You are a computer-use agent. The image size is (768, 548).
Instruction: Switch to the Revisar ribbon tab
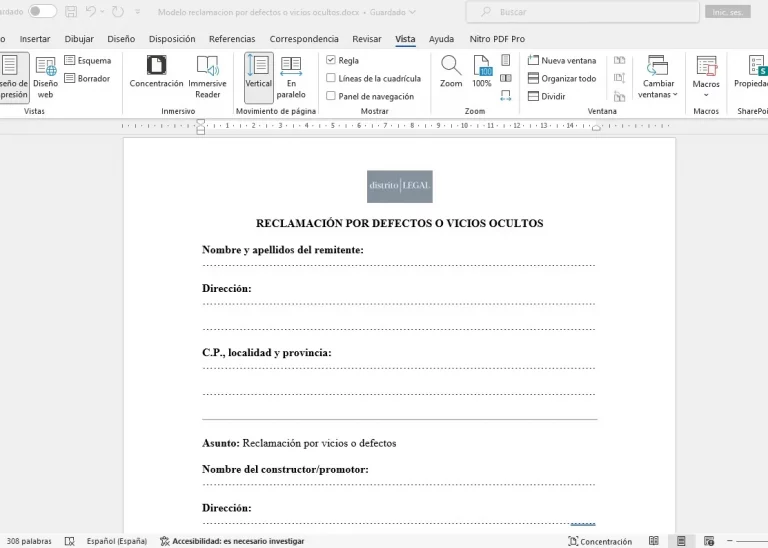367,39
